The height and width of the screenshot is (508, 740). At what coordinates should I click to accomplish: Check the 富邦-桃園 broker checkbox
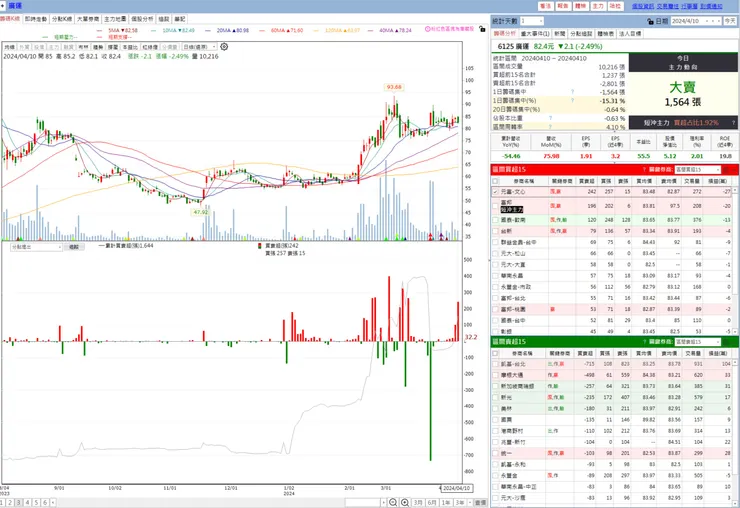tap(495, 309)
